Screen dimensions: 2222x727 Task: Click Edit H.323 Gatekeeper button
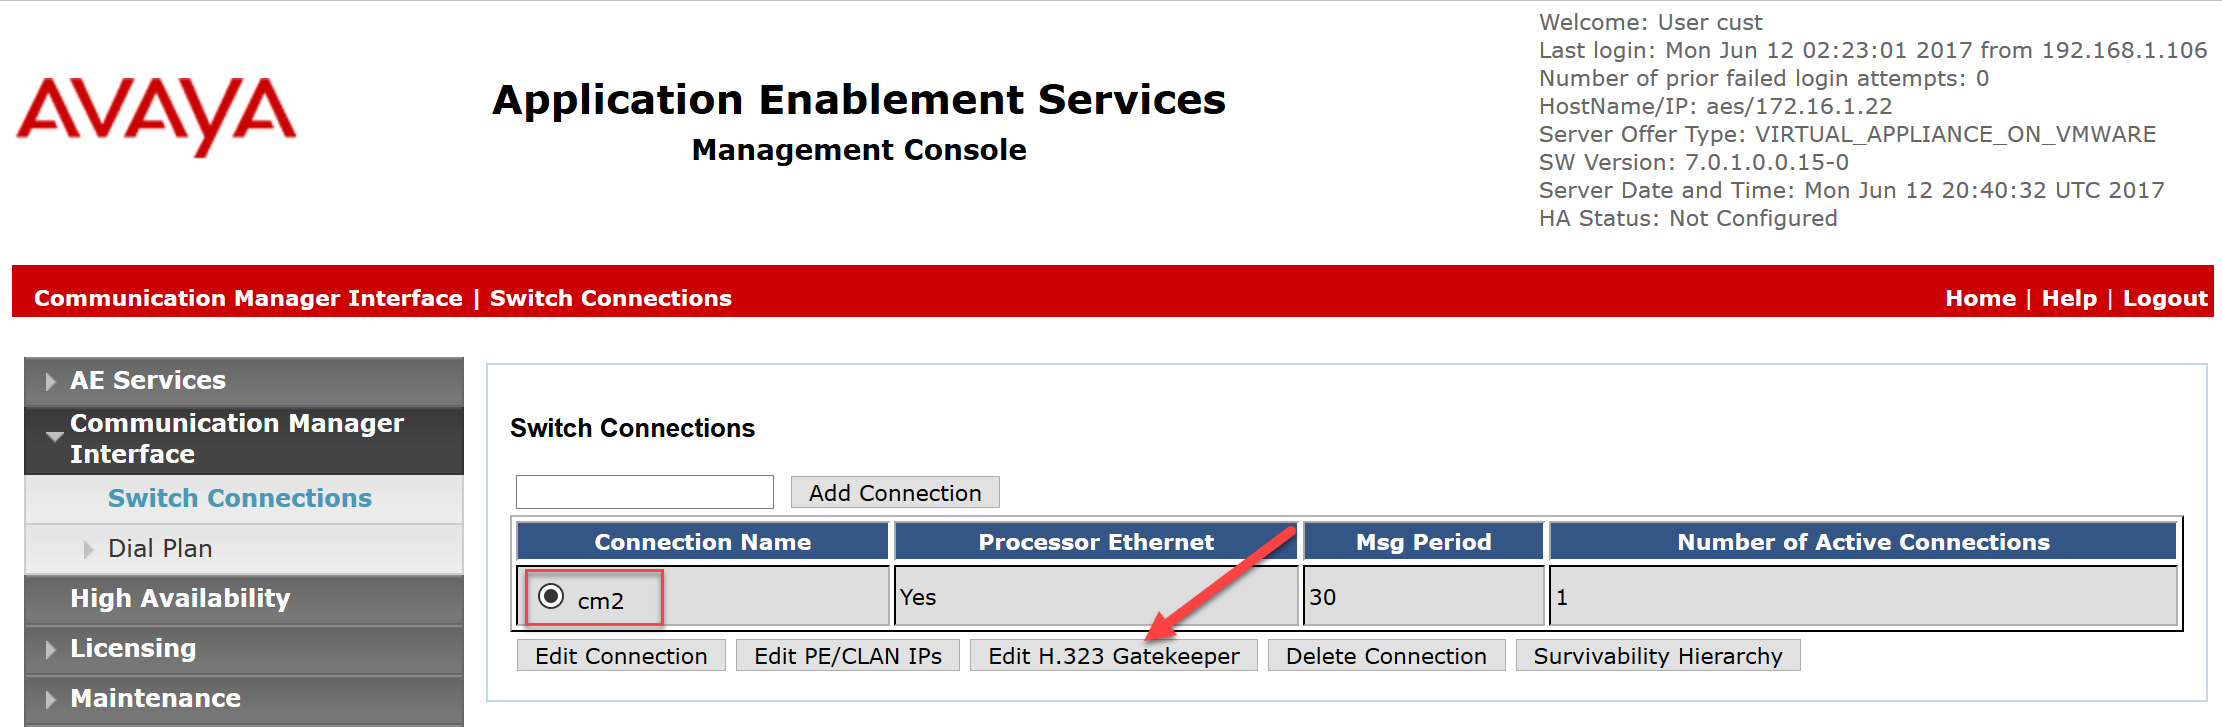click(1114, 655)
